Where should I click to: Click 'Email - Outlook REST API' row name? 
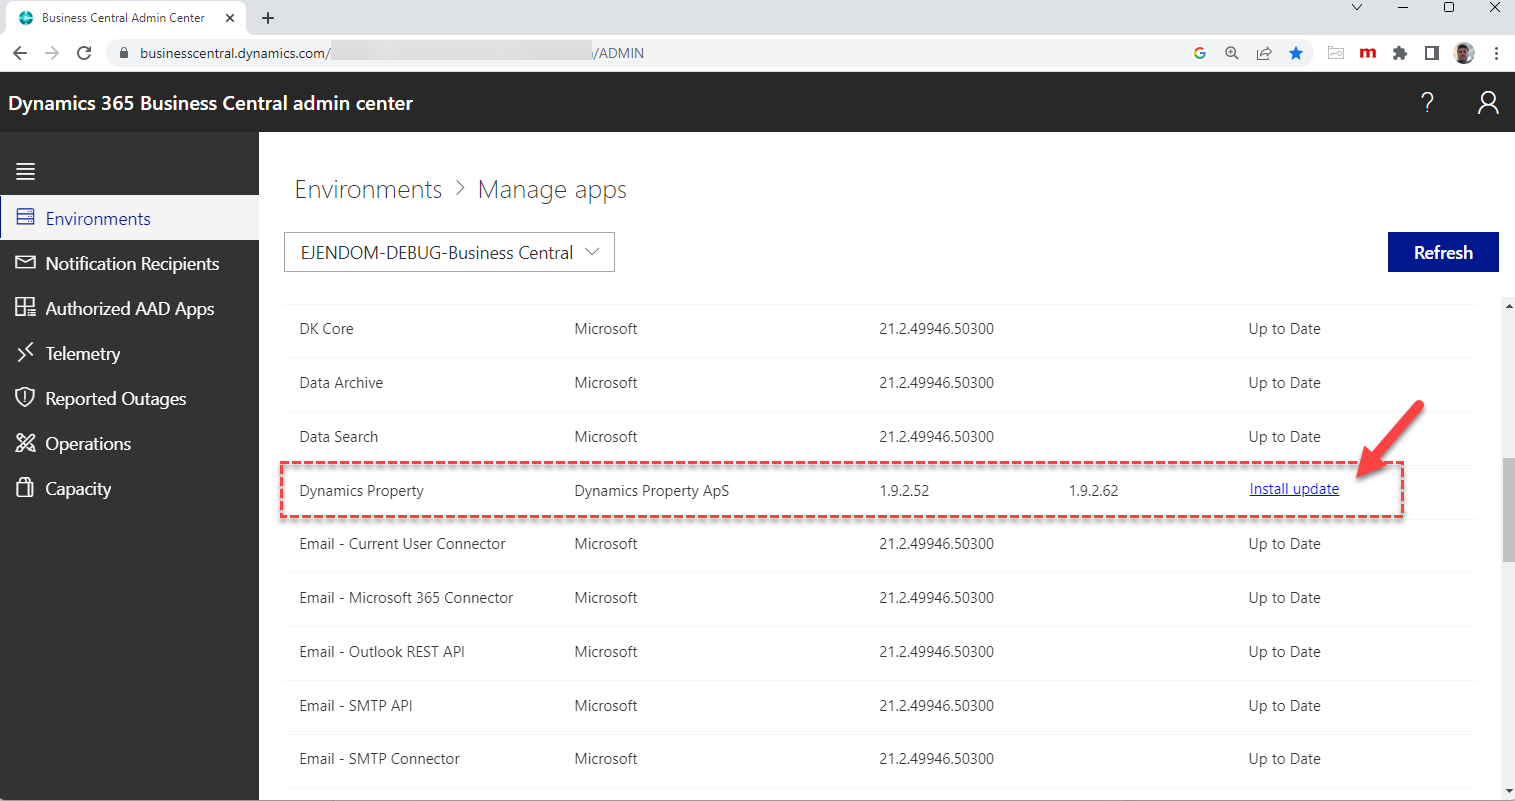pyautogui.click(x=382, y=652)
